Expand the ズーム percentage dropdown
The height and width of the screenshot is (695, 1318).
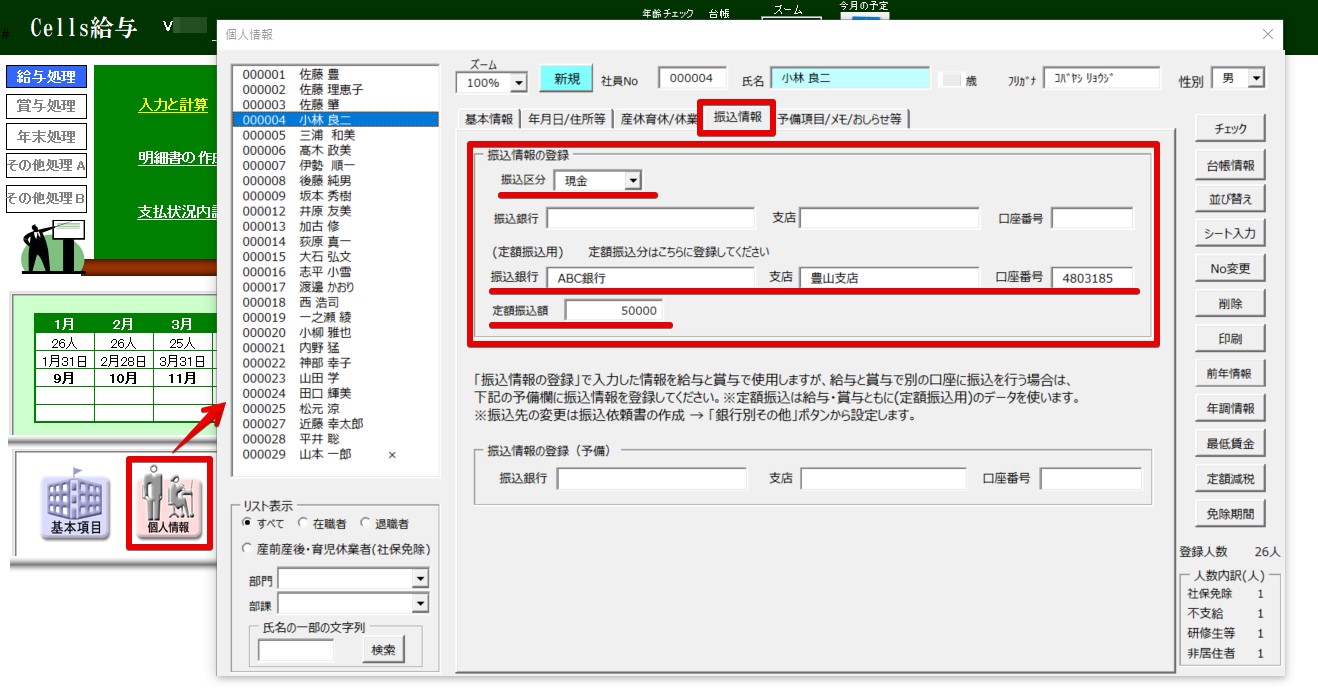[x=518, y=83]
